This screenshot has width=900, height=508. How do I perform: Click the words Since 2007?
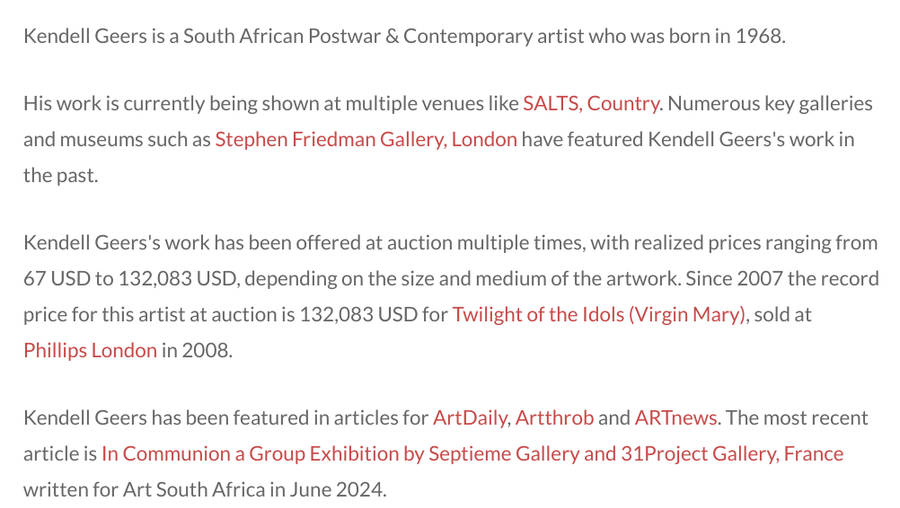(734, 278)
